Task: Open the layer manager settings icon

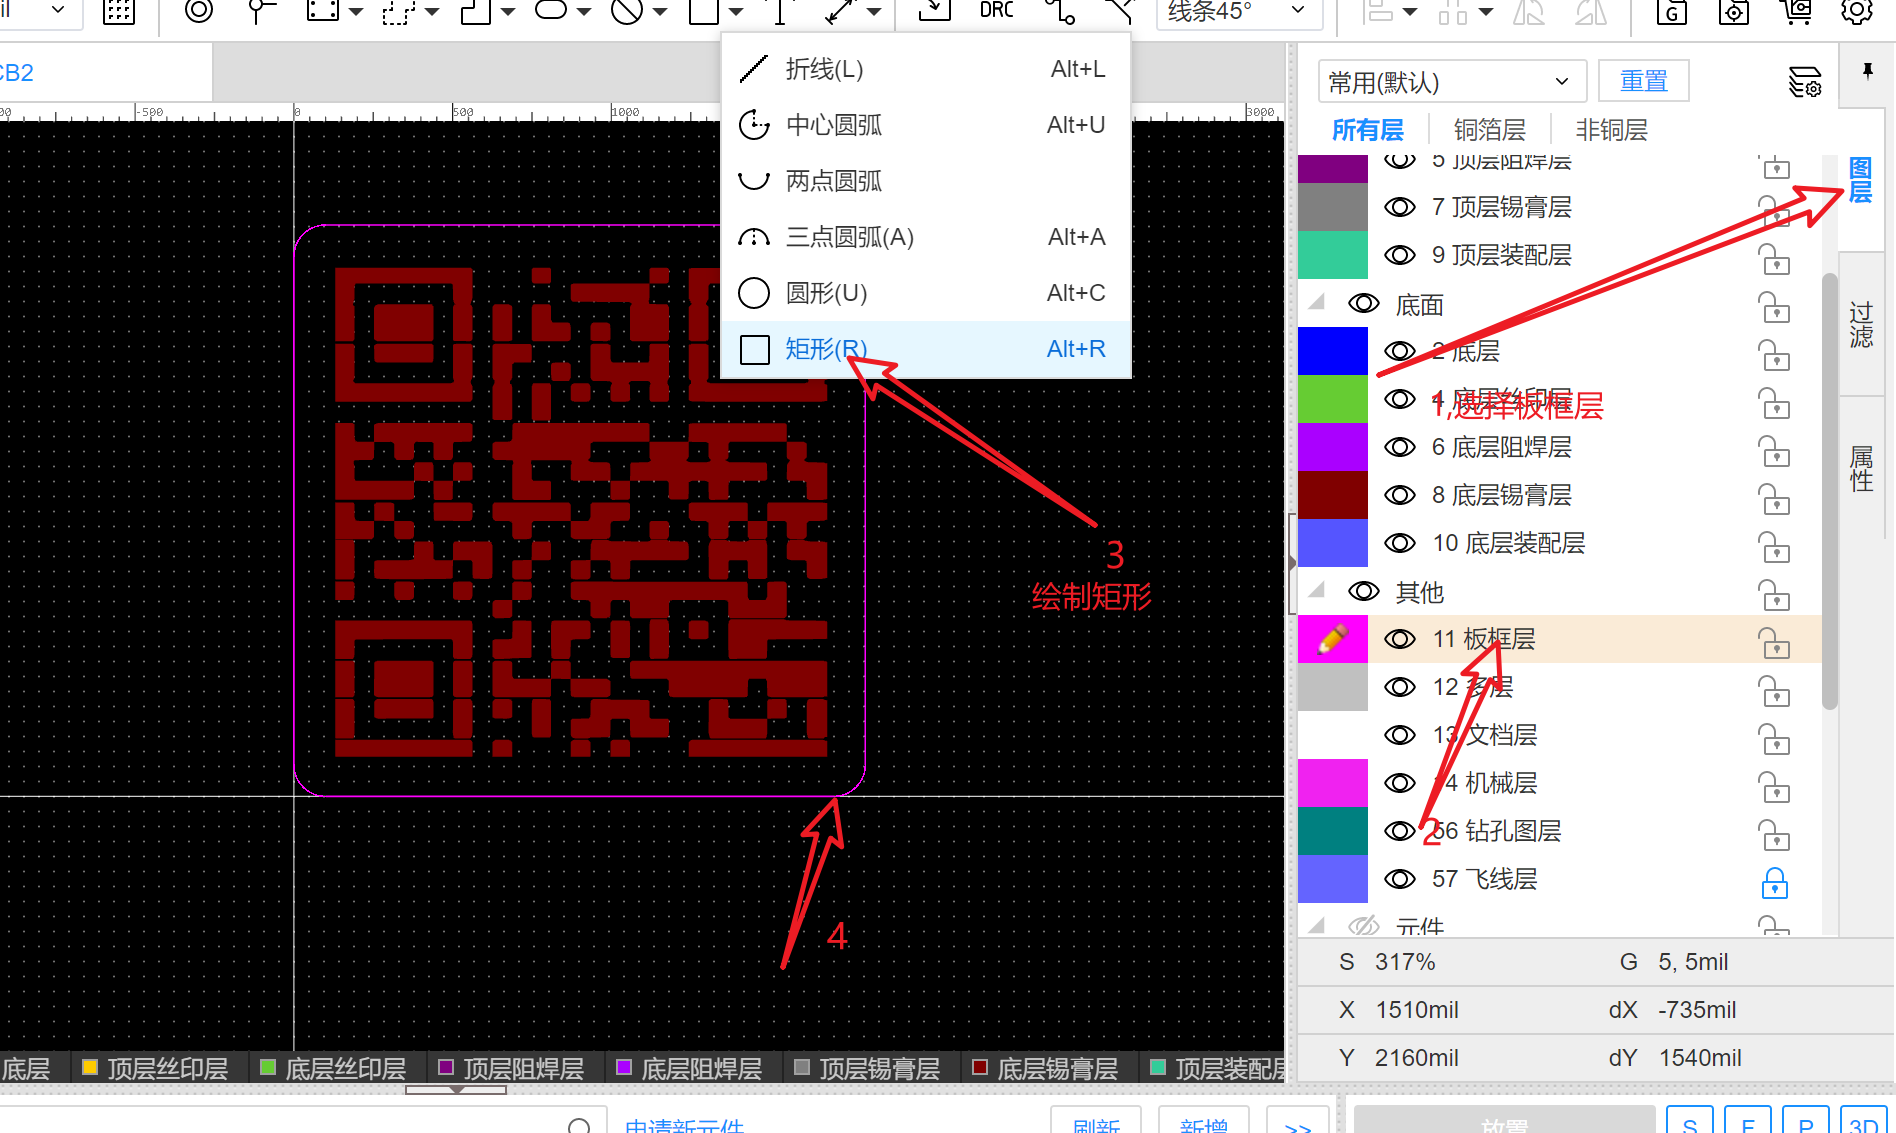Action: click(x=1805, y=82)
